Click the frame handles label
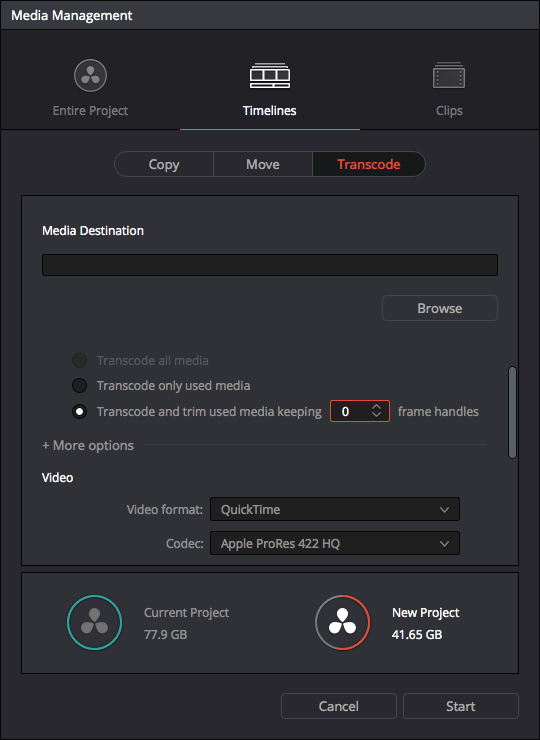Image resolution: width=540 pixels, height=740 pixels. 438,412
